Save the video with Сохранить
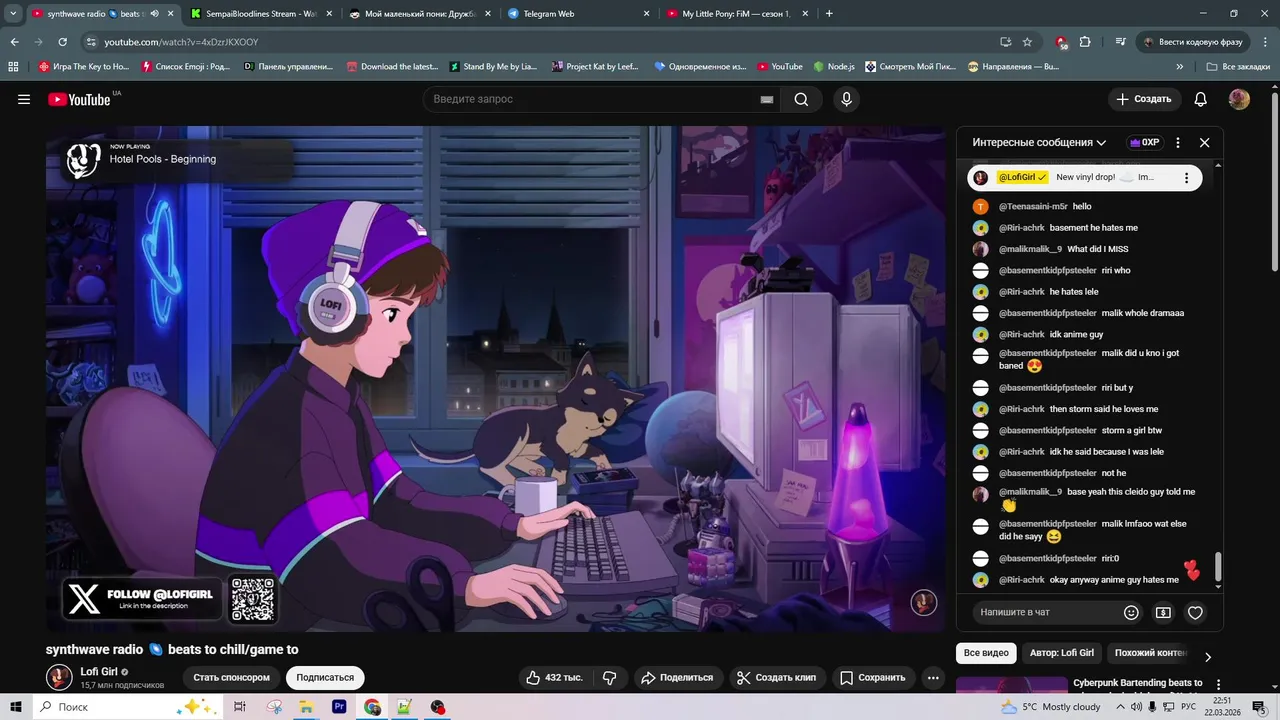Viewport: 1280px width, 720px height. pos(872,677)
